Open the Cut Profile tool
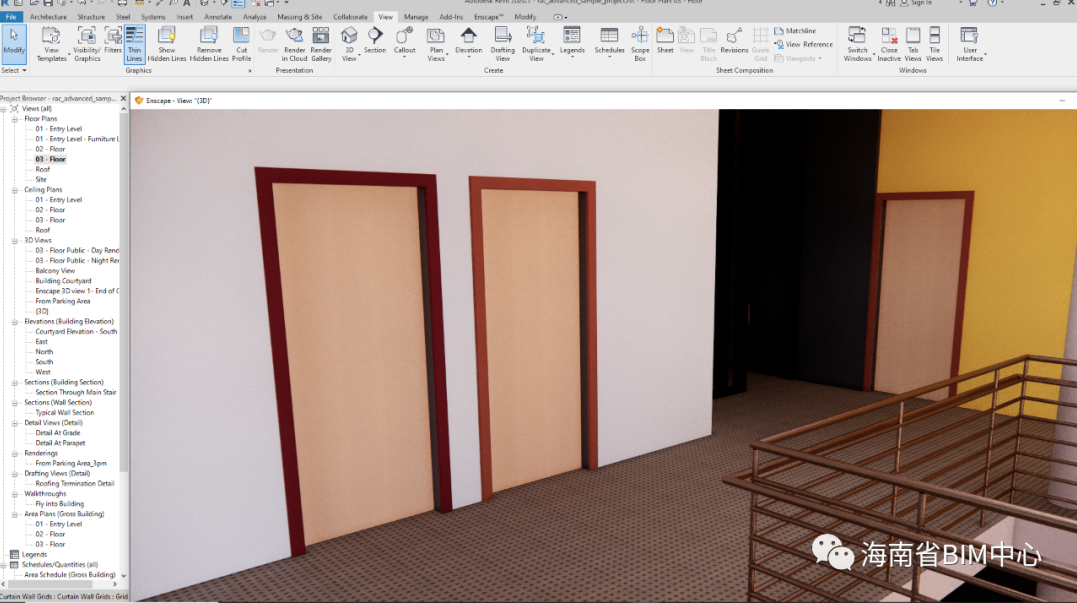Image resolution: width=1077 pixels, height=603 pixels. pyautogui.click(x=242, y=43)
